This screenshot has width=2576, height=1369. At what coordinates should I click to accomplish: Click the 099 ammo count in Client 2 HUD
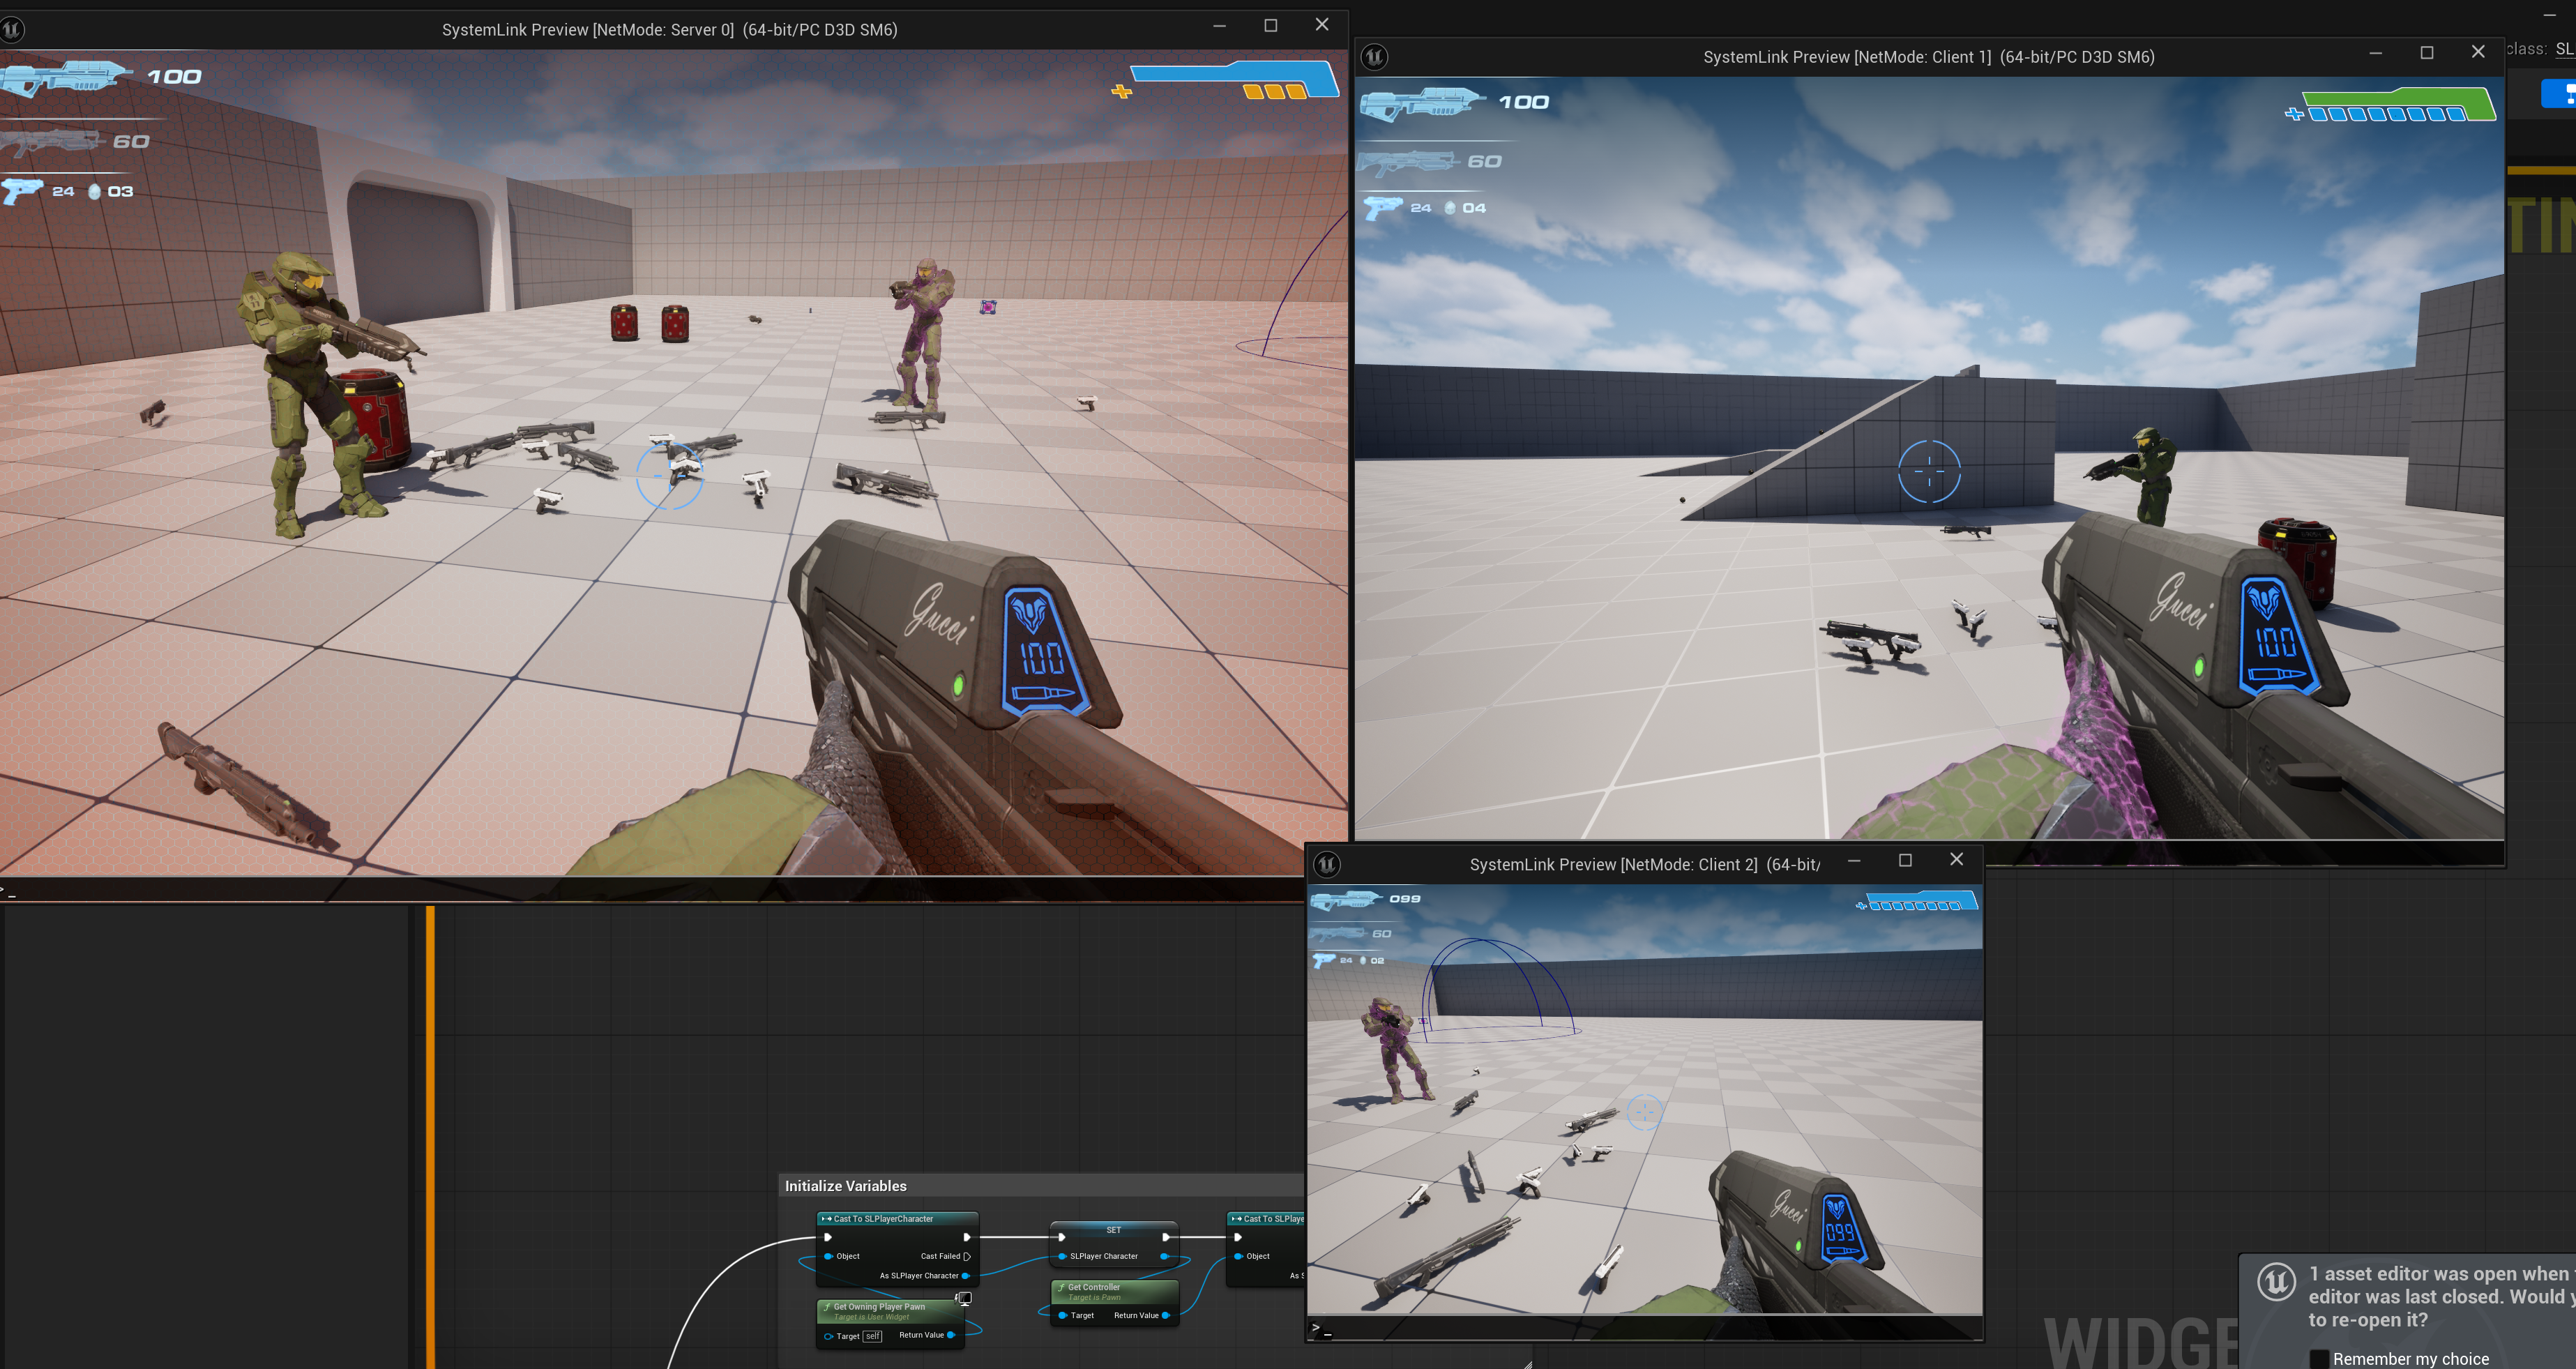pyautogui.click(x=1405, y=899)
